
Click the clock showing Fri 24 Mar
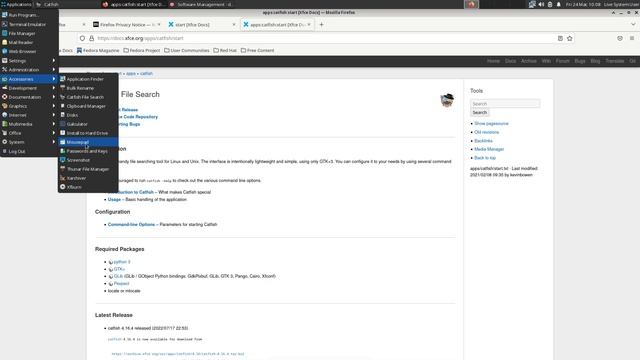[583, 4]
